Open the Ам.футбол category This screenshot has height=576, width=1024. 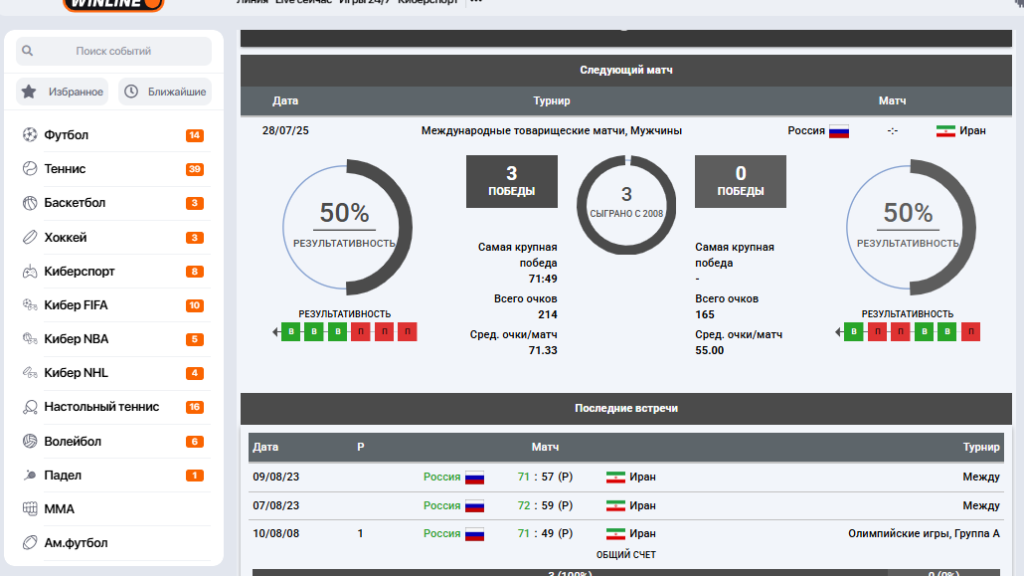[x=76, y=543]
